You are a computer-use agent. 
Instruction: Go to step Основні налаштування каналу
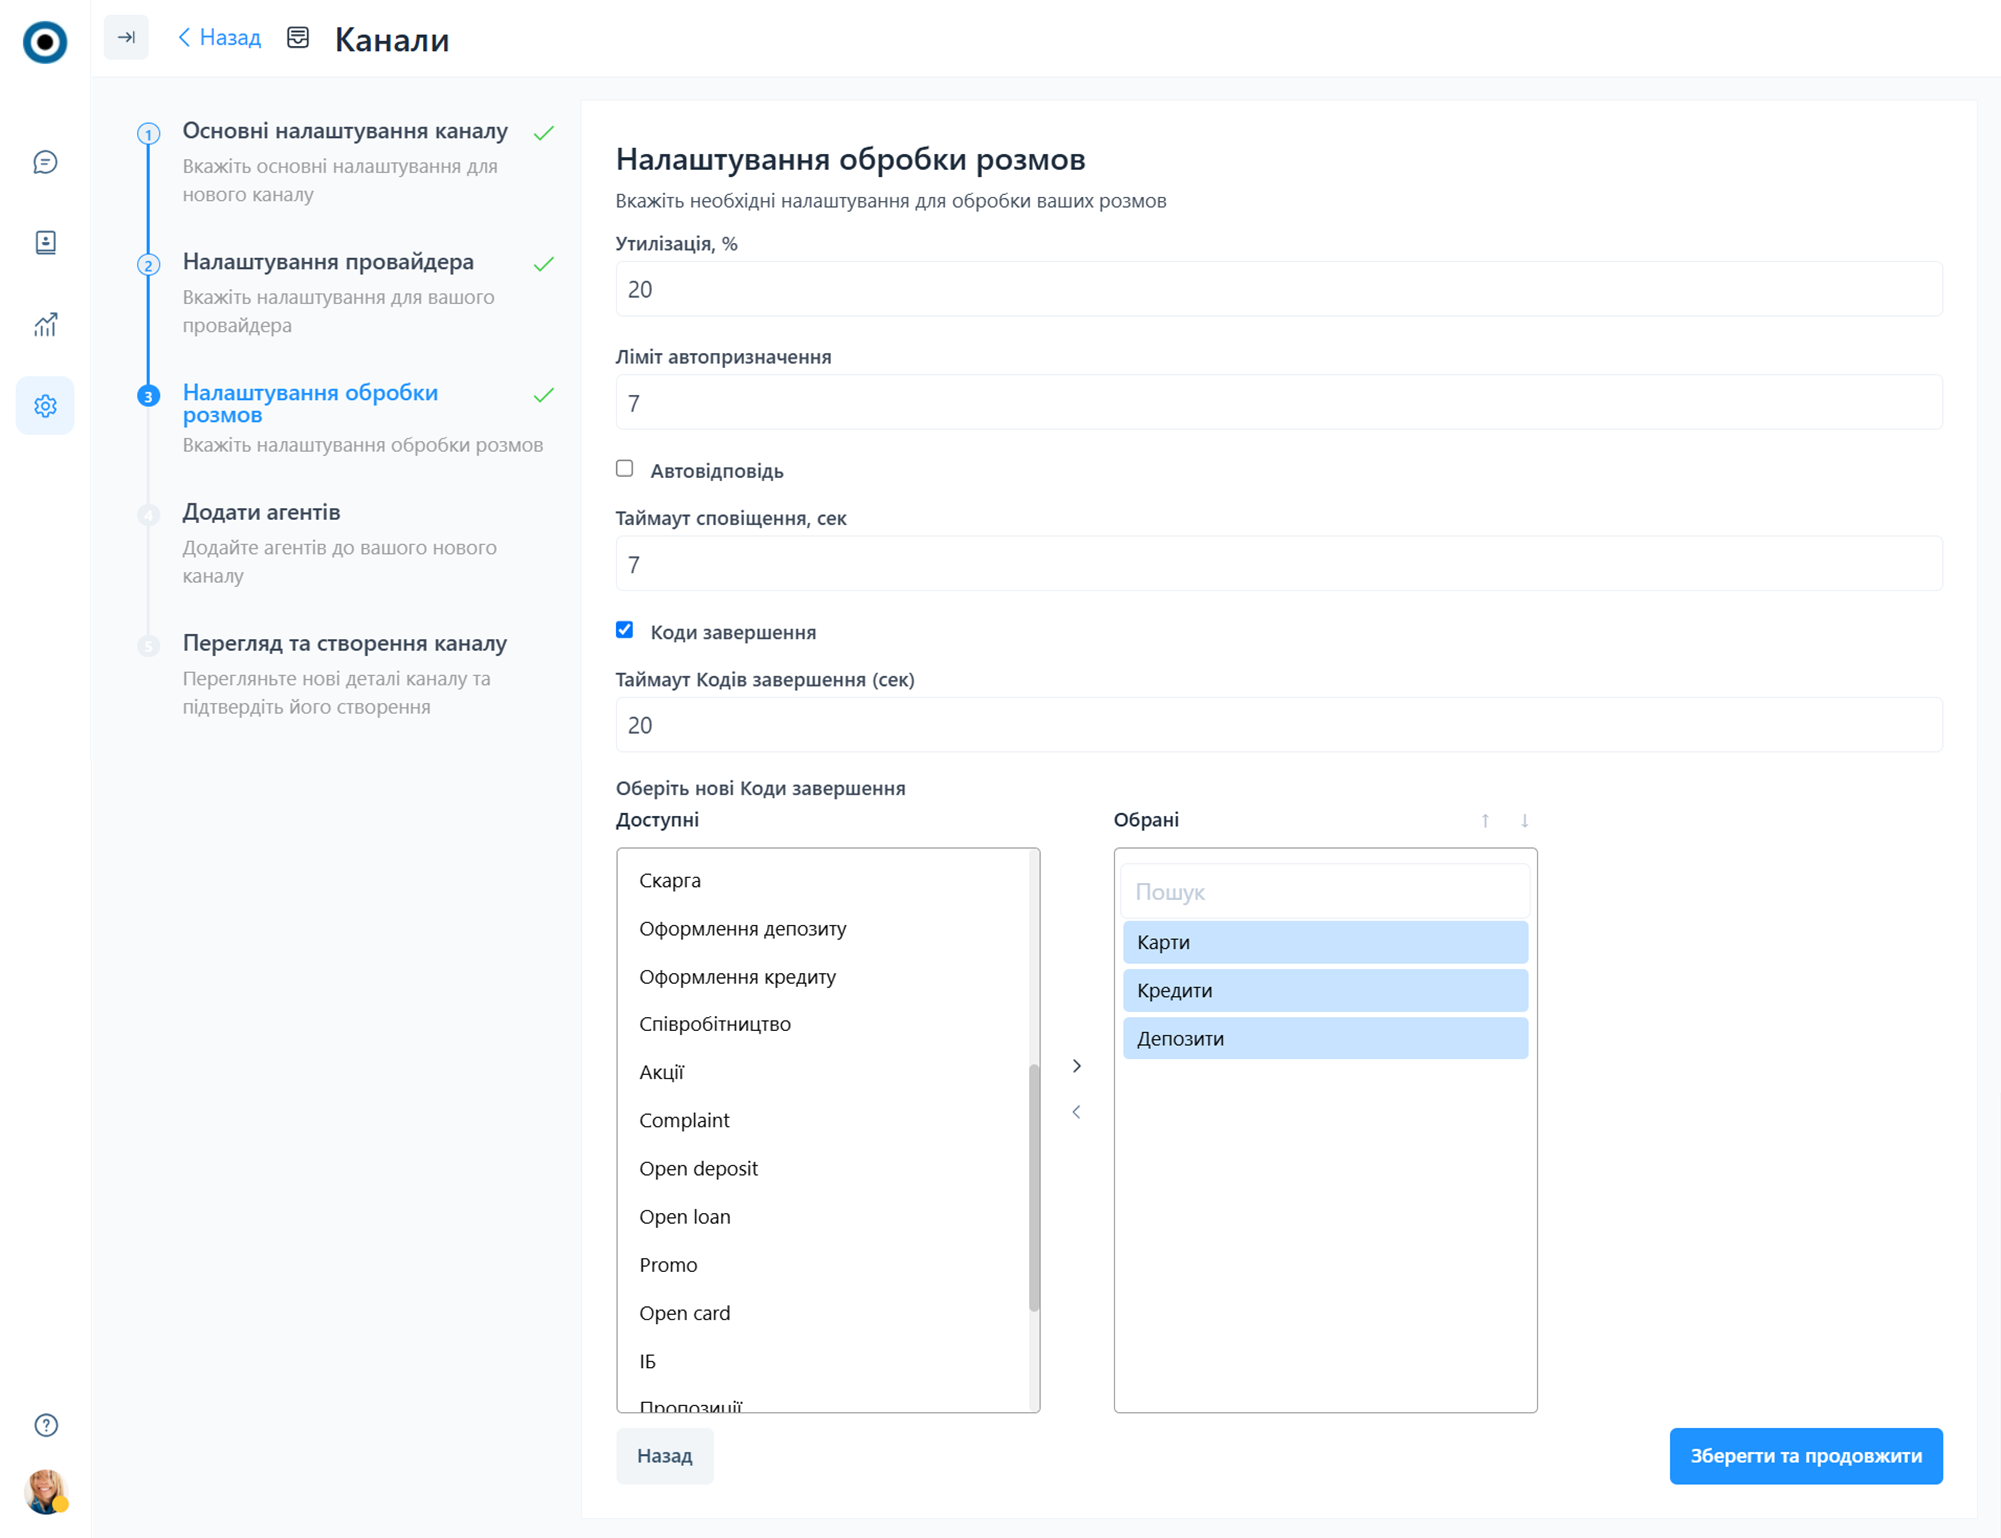coord(345,131)
